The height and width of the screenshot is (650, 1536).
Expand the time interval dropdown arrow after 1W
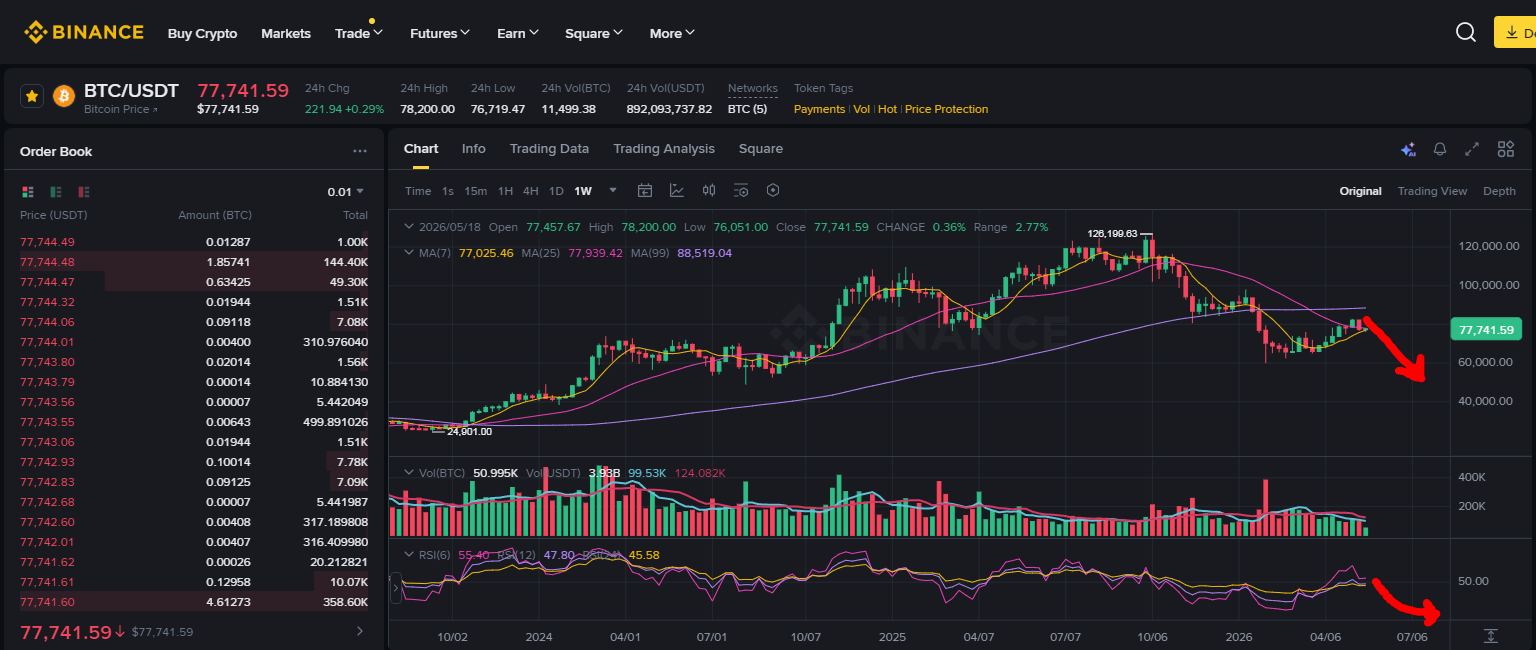613,190
